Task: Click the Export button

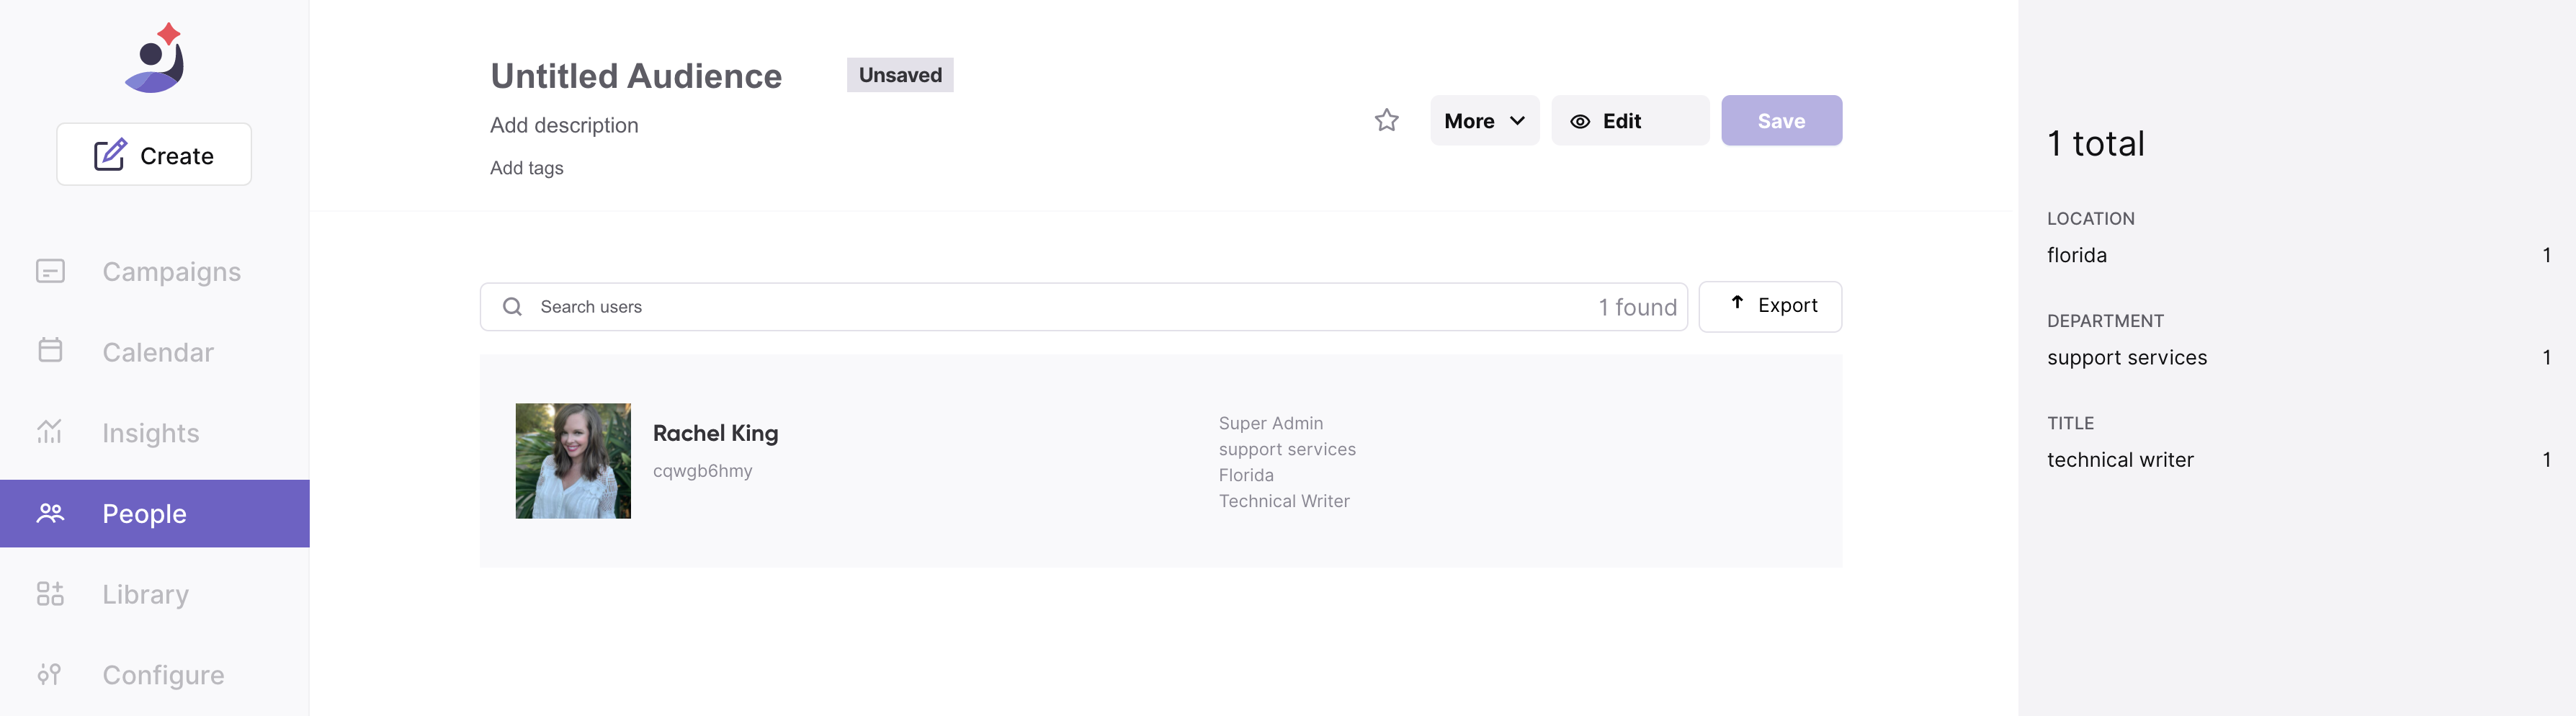Action: point(1770,306)
